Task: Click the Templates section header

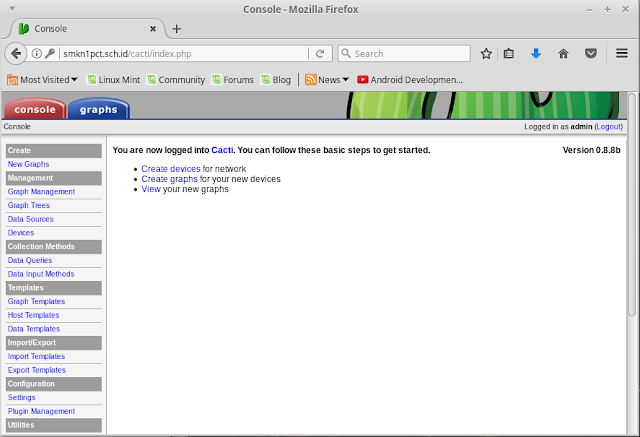Action: (54, 288)
